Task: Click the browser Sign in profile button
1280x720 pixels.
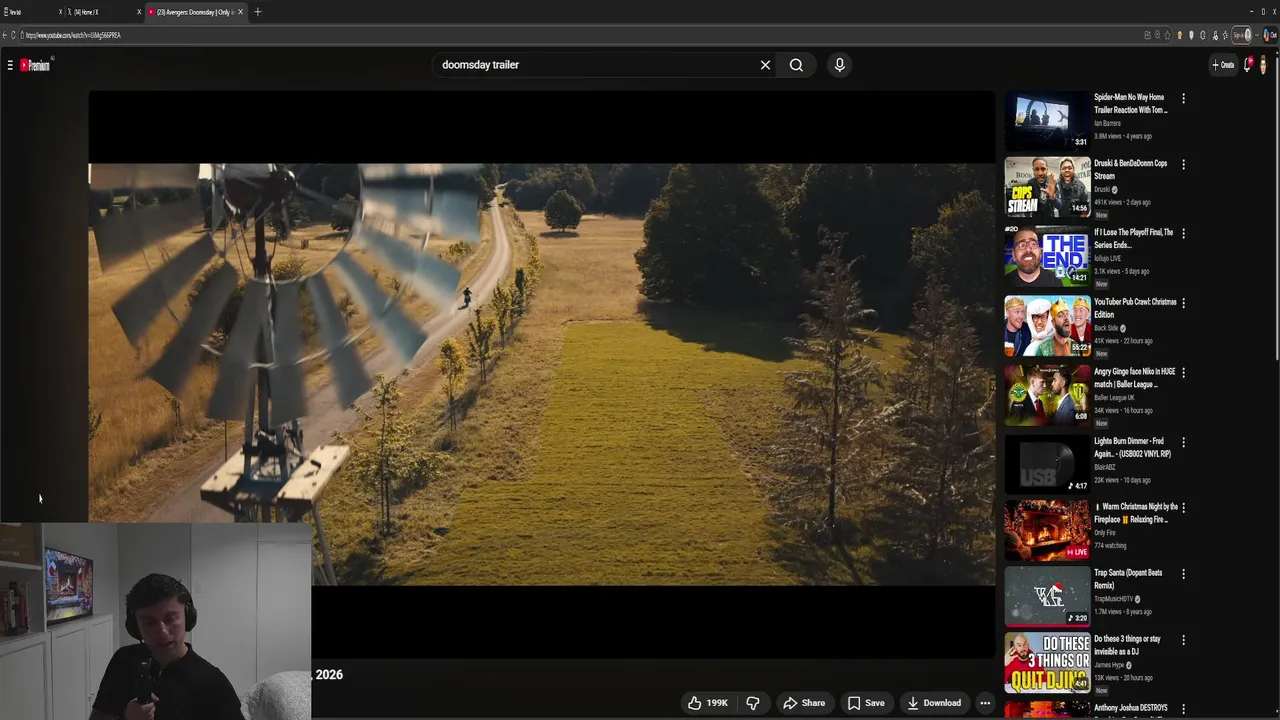Action: point(1241,35)
